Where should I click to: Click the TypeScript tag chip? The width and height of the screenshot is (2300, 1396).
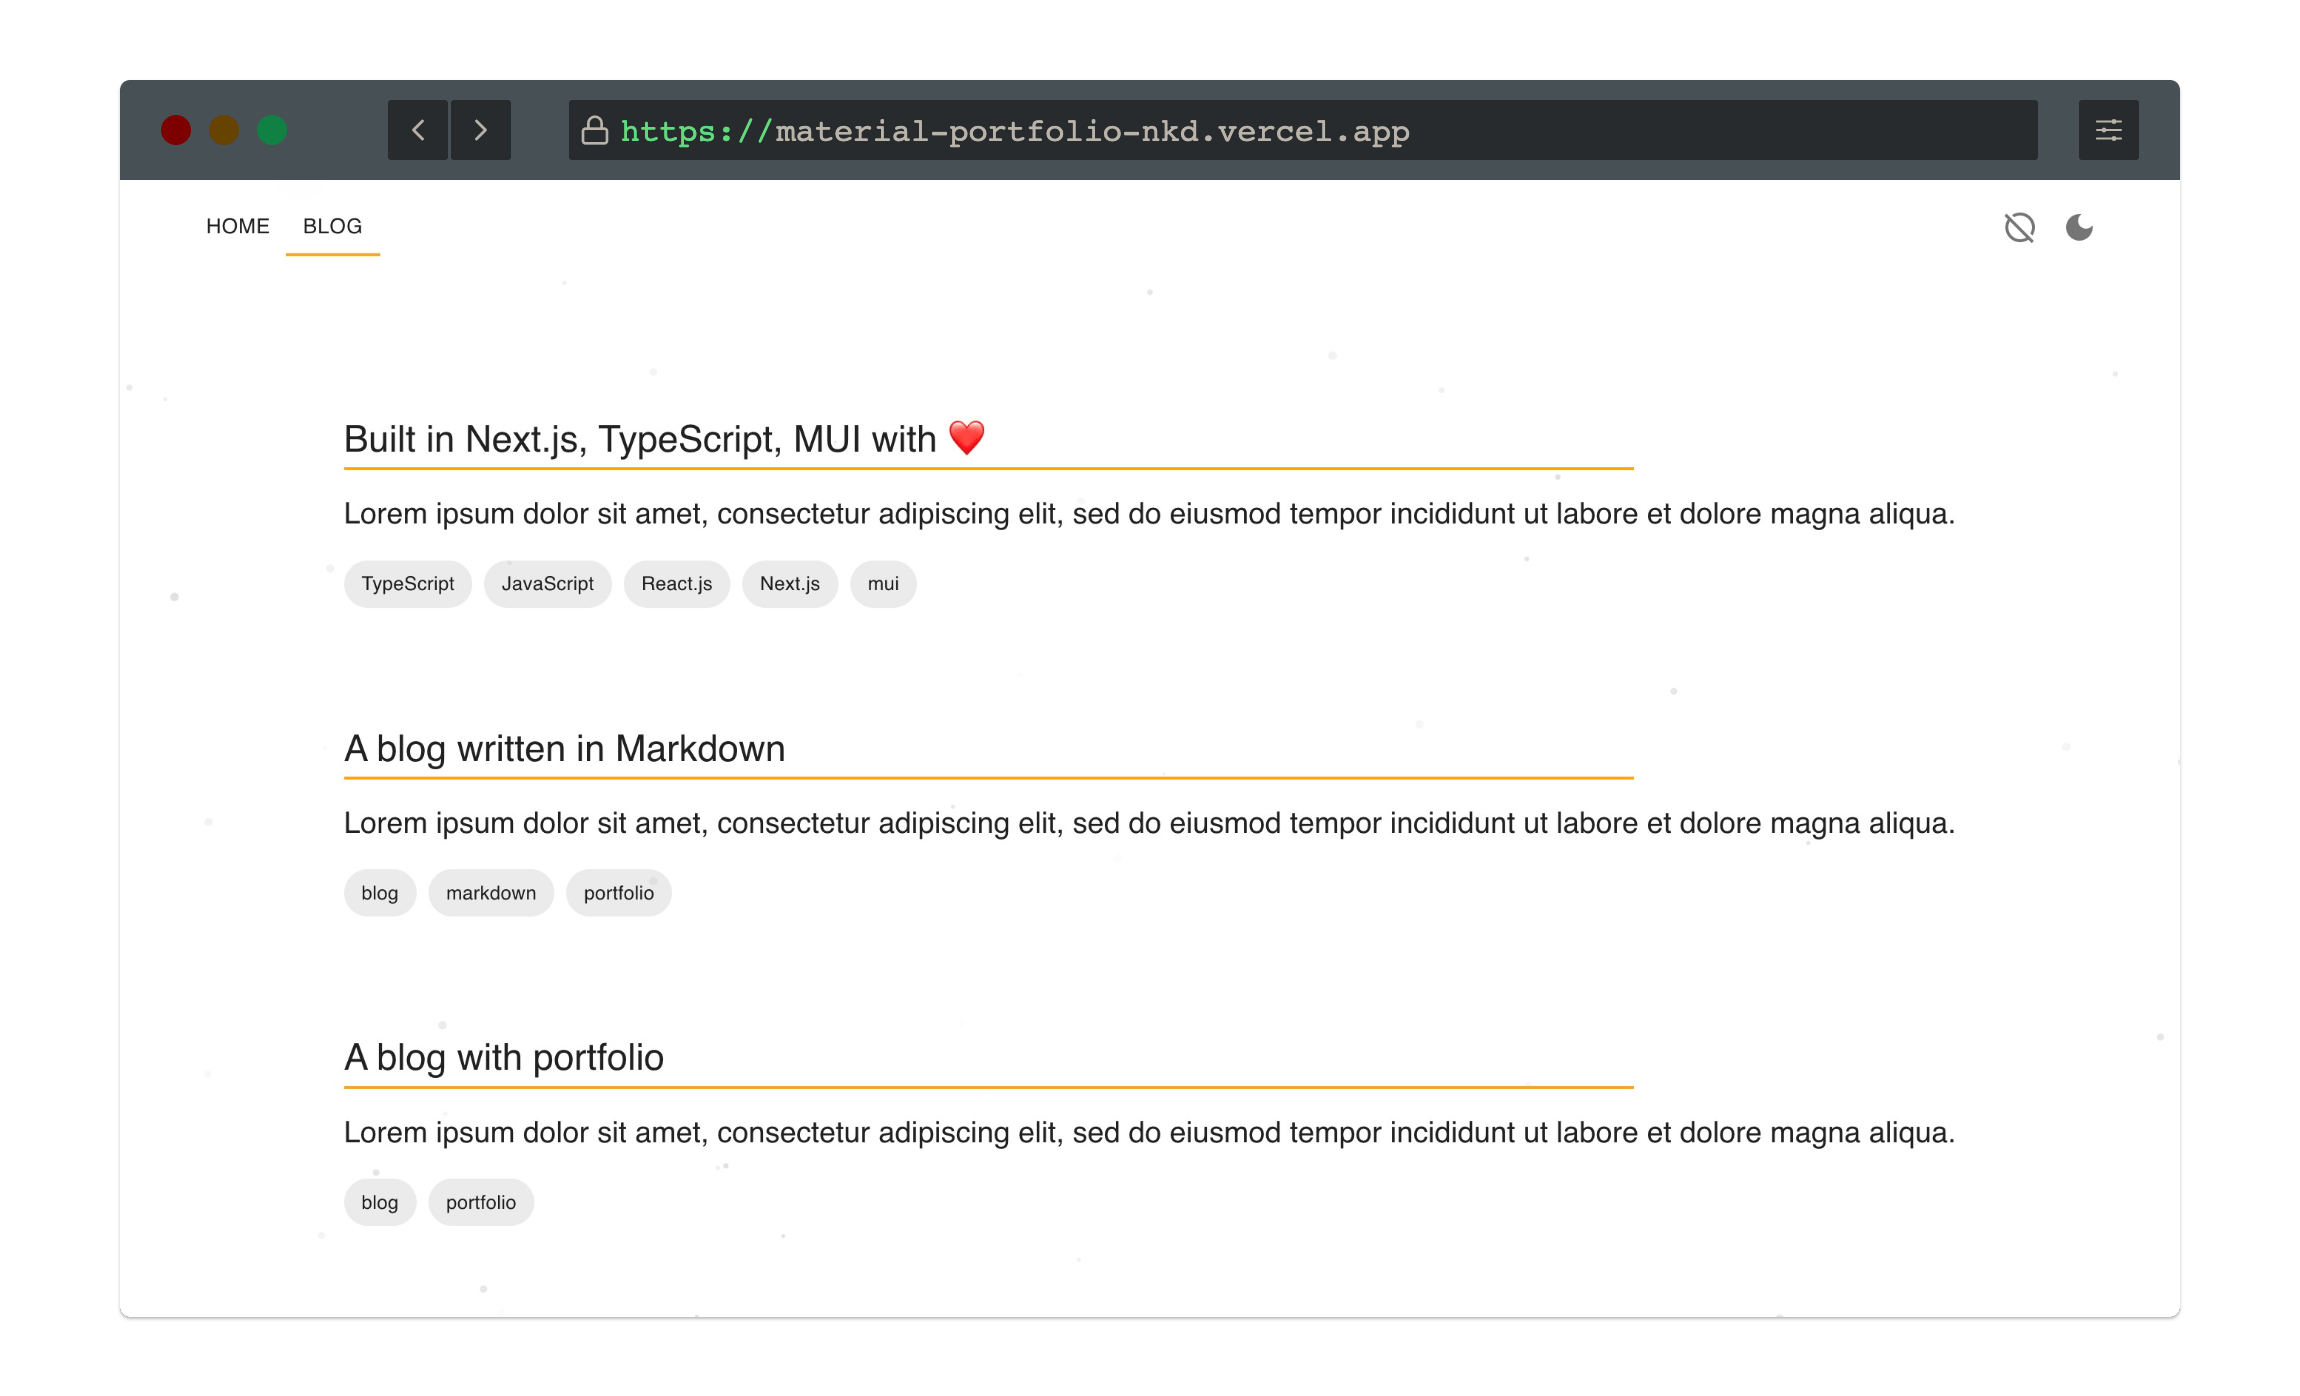coord(407,584)
